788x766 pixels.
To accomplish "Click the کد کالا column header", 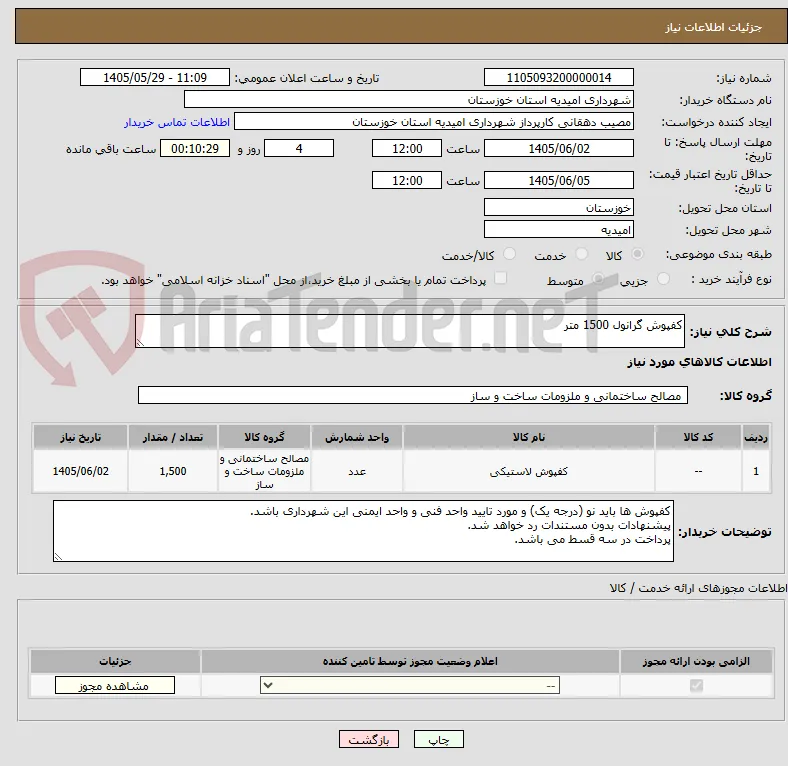I will pos(698,437).
